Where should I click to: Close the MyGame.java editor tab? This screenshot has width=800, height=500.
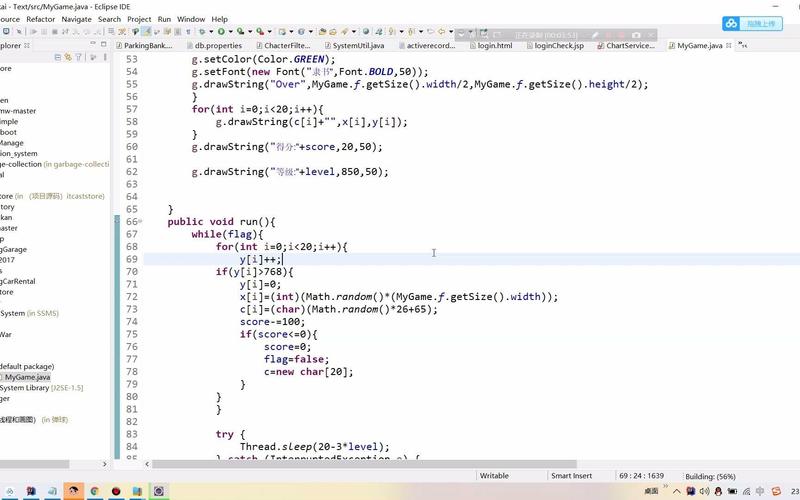click(729, 45)
